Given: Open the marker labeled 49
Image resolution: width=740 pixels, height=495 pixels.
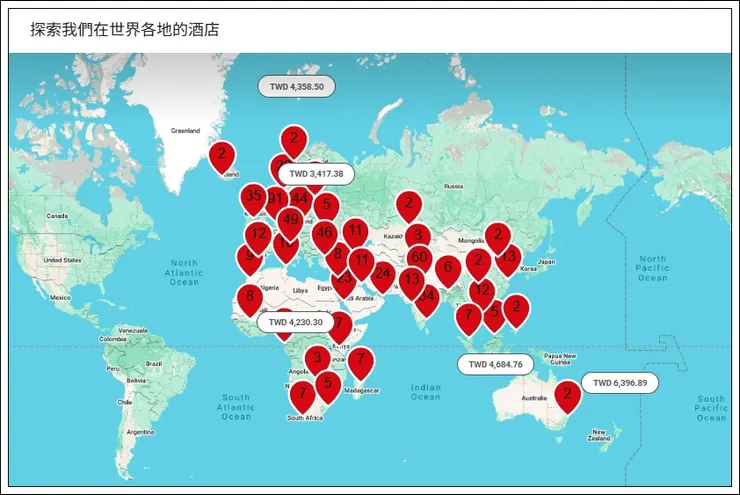Looking at the screenshot, I should (290, 223).
